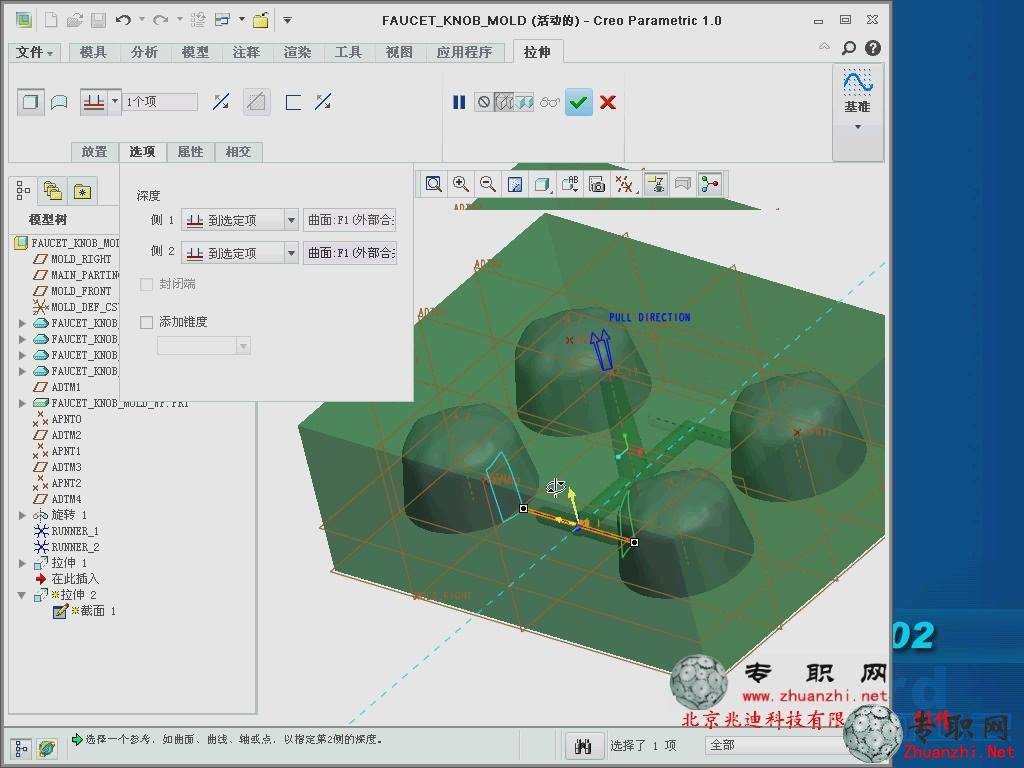Click the 1个项 depth reference field
This screenshot has height=768, width=1024.
pyautogui.click(x=160, y=102)
